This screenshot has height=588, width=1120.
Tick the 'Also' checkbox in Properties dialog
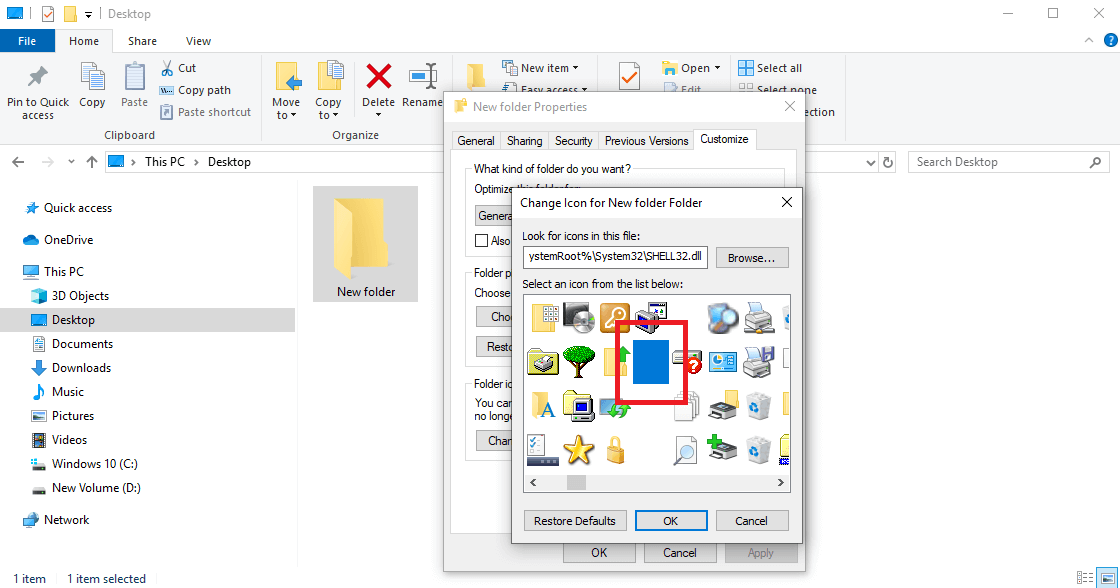482,241
